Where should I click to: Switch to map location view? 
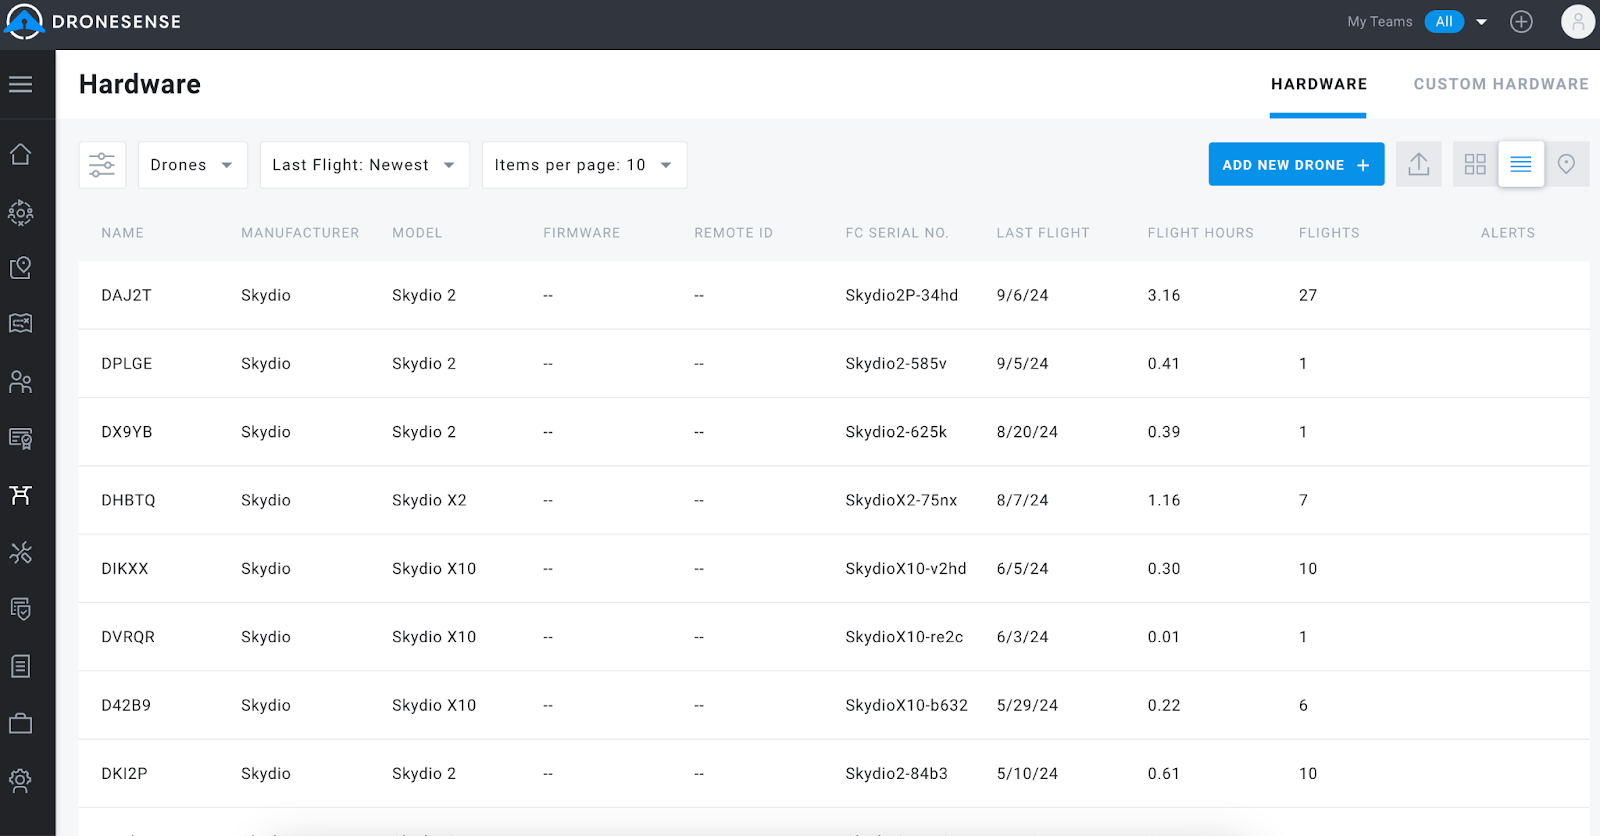[1567, 164]
